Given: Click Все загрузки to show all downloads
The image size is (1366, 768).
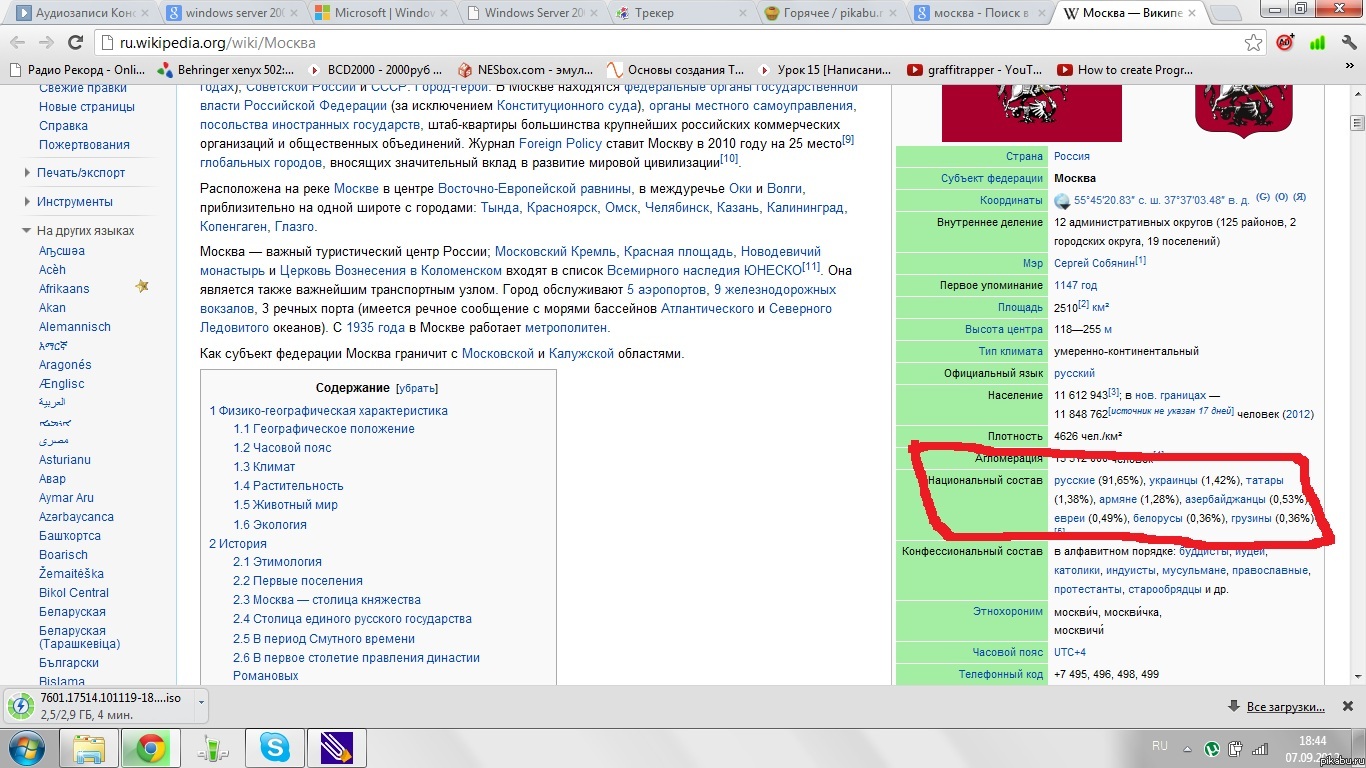Looking at the screenshot, I should coord(1285,707).
